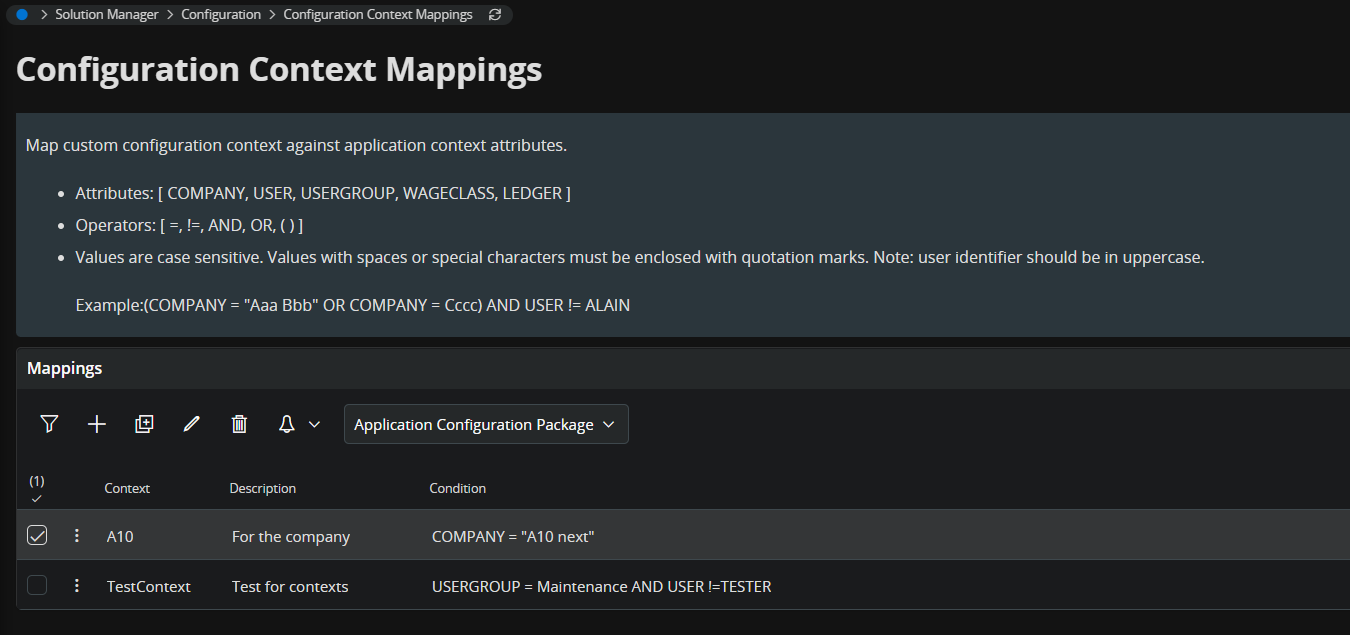
Task: Click the notification bell icon
Action: 287,424
